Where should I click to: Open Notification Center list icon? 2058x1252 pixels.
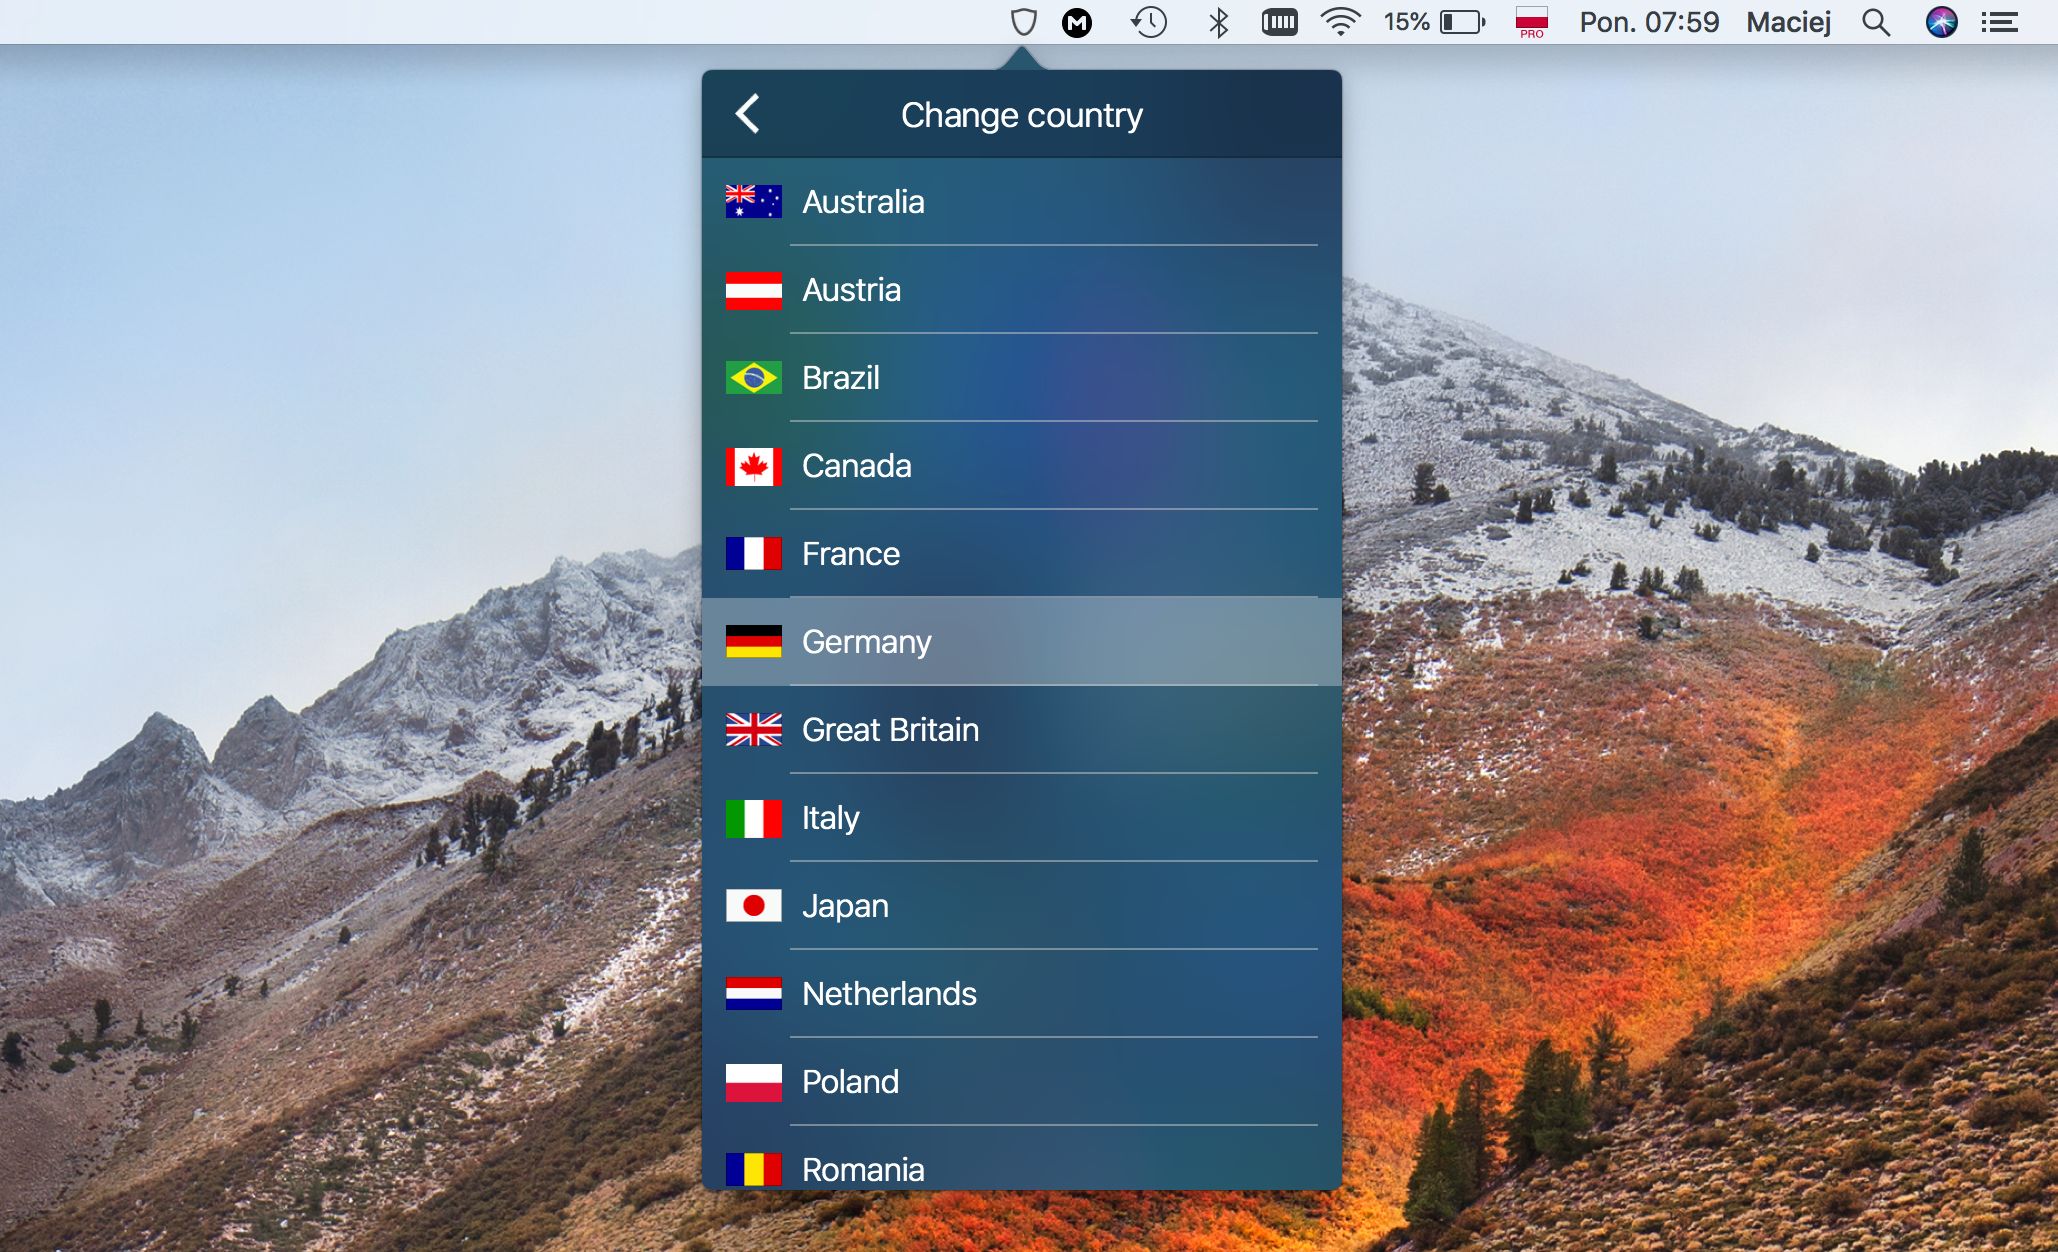[x=2000, y=22]
